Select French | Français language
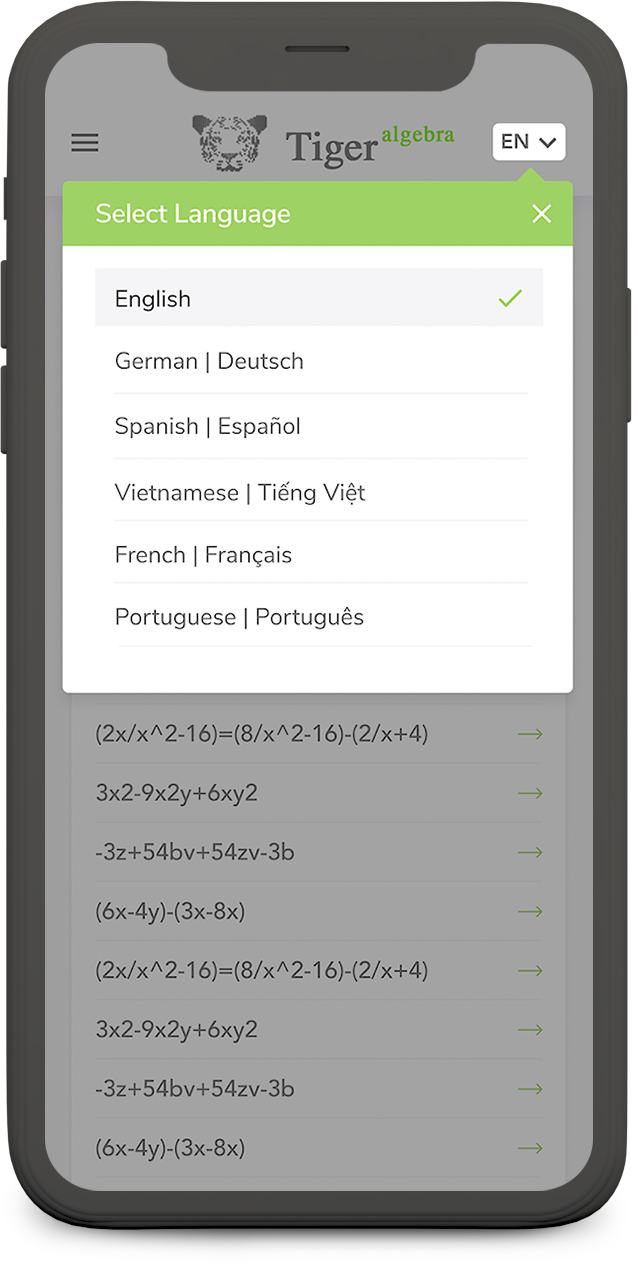This screenshot has height=1282, width=638. click(203, 555)
